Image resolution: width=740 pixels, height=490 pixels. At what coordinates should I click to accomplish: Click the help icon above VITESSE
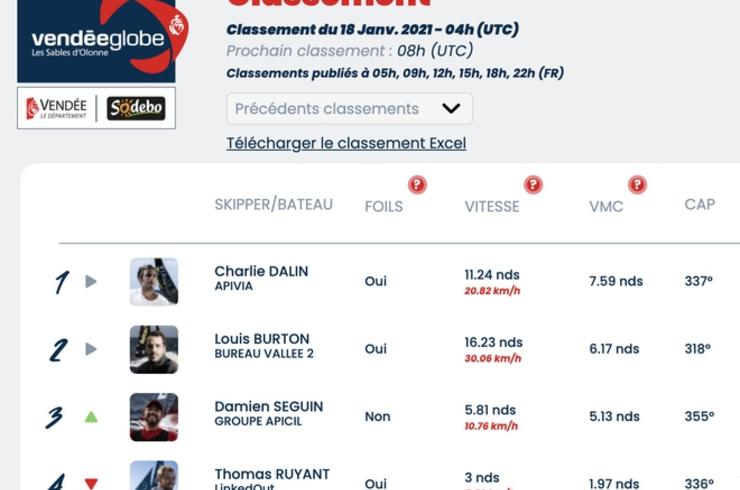click(533, 184)
